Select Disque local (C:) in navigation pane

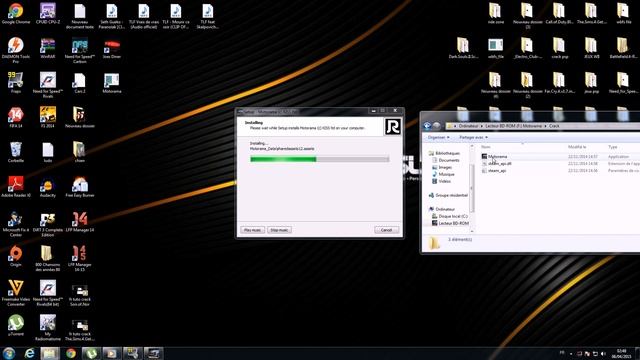[453, 216]
